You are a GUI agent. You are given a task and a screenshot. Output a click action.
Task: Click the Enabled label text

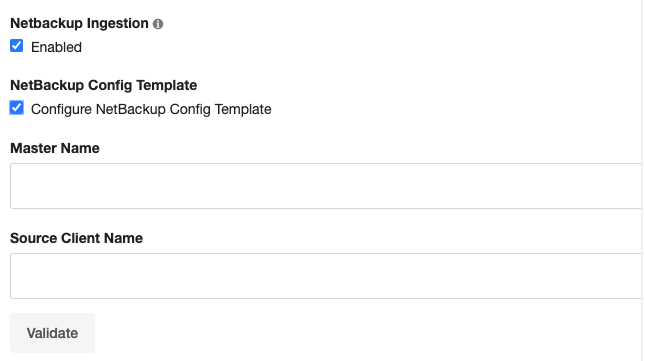(x=56, y=47)
